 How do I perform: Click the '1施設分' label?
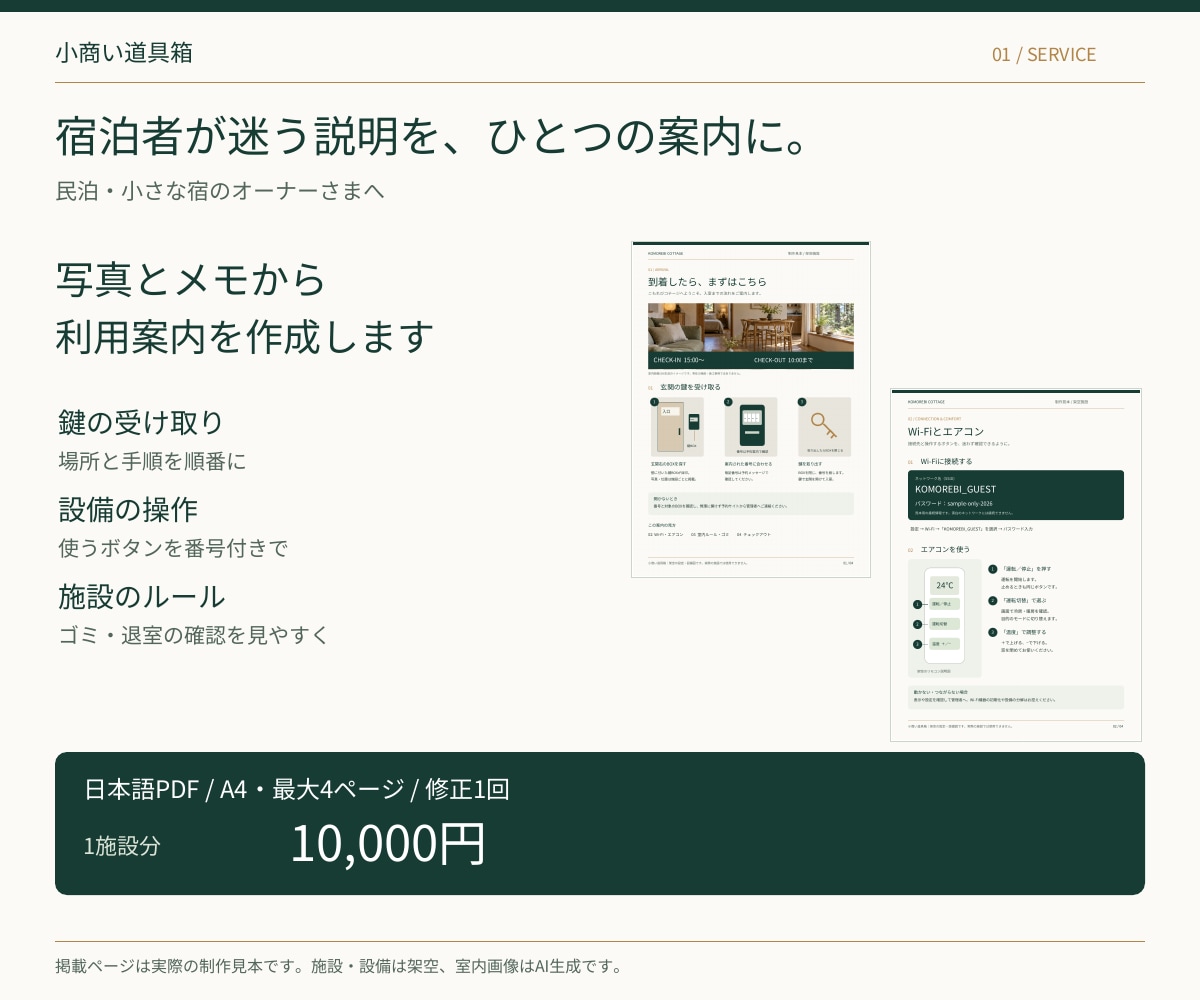[122, 846]
